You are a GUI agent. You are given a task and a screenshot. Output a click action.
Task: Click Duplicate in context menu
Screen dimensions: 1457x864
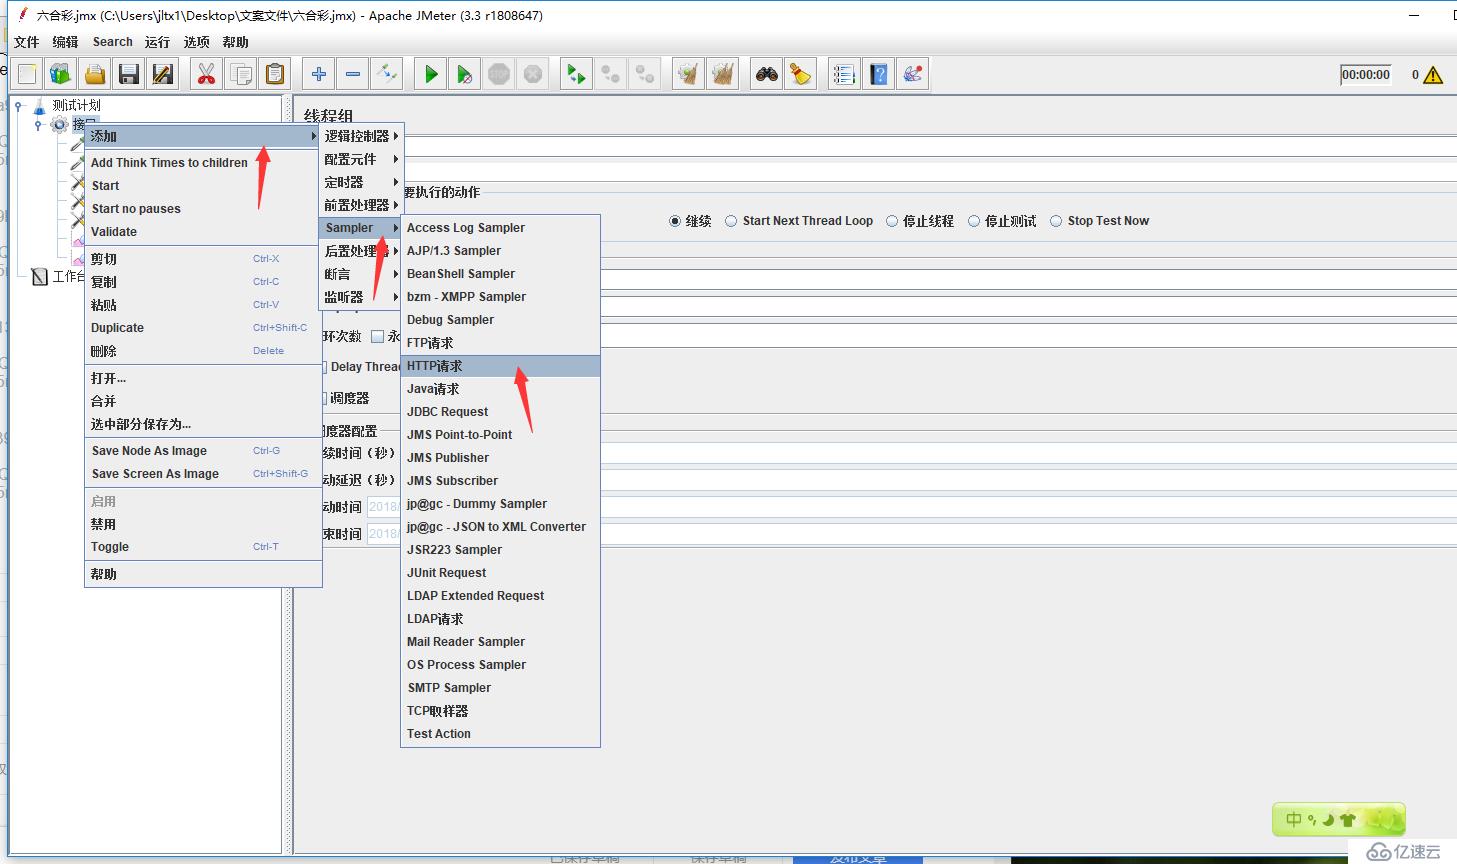(x=203, y=328)
